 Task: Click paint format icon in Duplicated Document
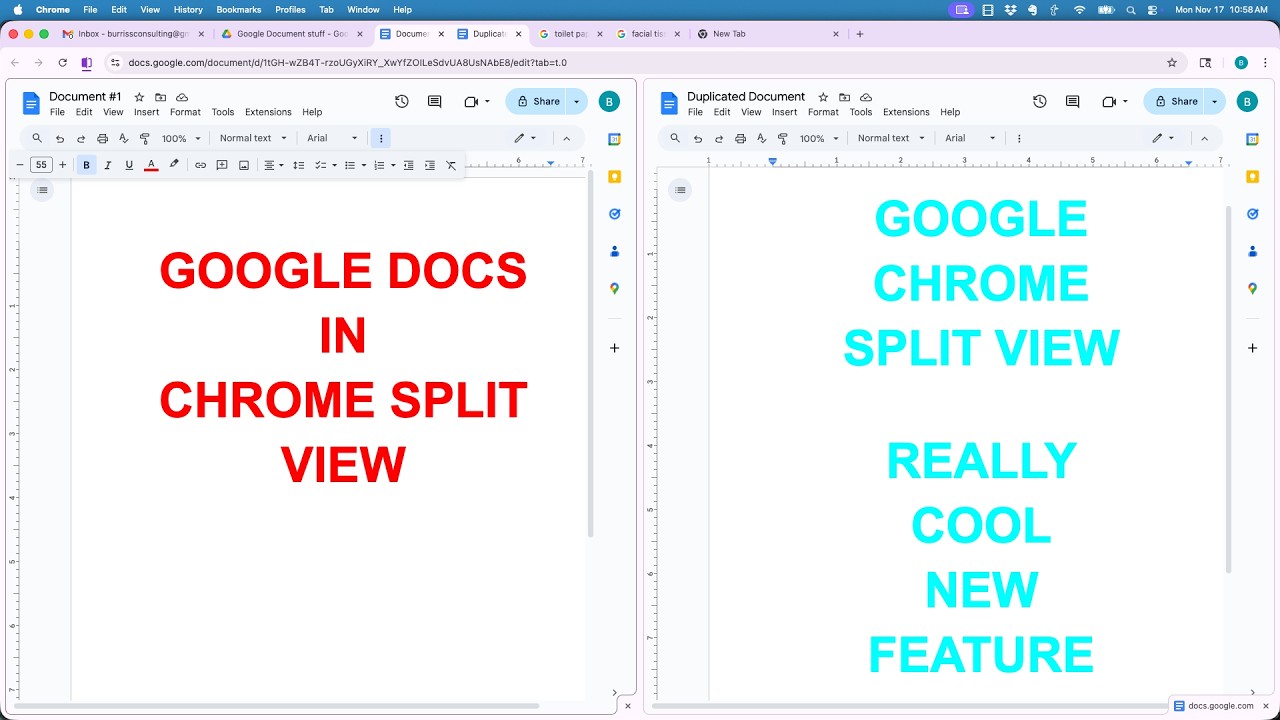783,138
